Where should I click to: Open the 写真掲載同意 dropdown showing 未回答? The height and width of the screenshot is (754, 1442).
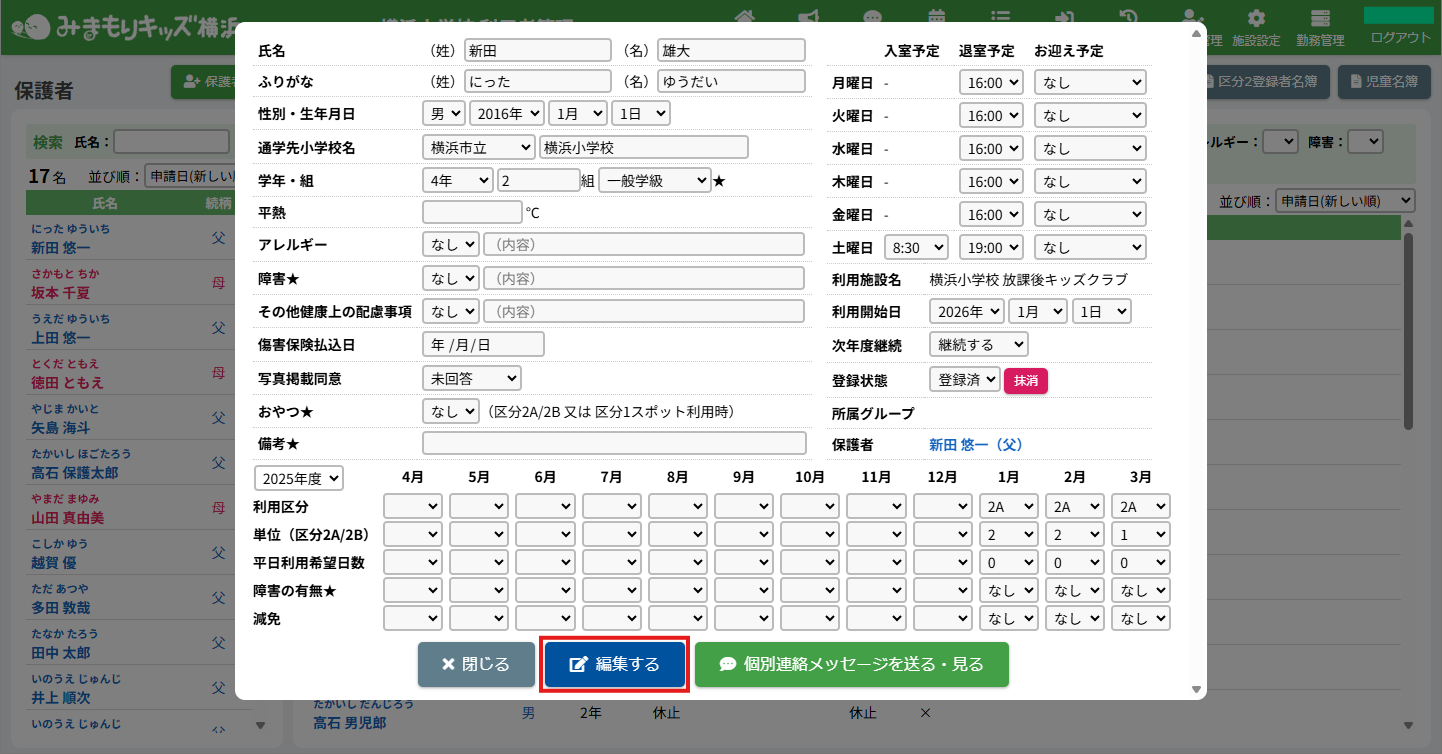point(471,379)
